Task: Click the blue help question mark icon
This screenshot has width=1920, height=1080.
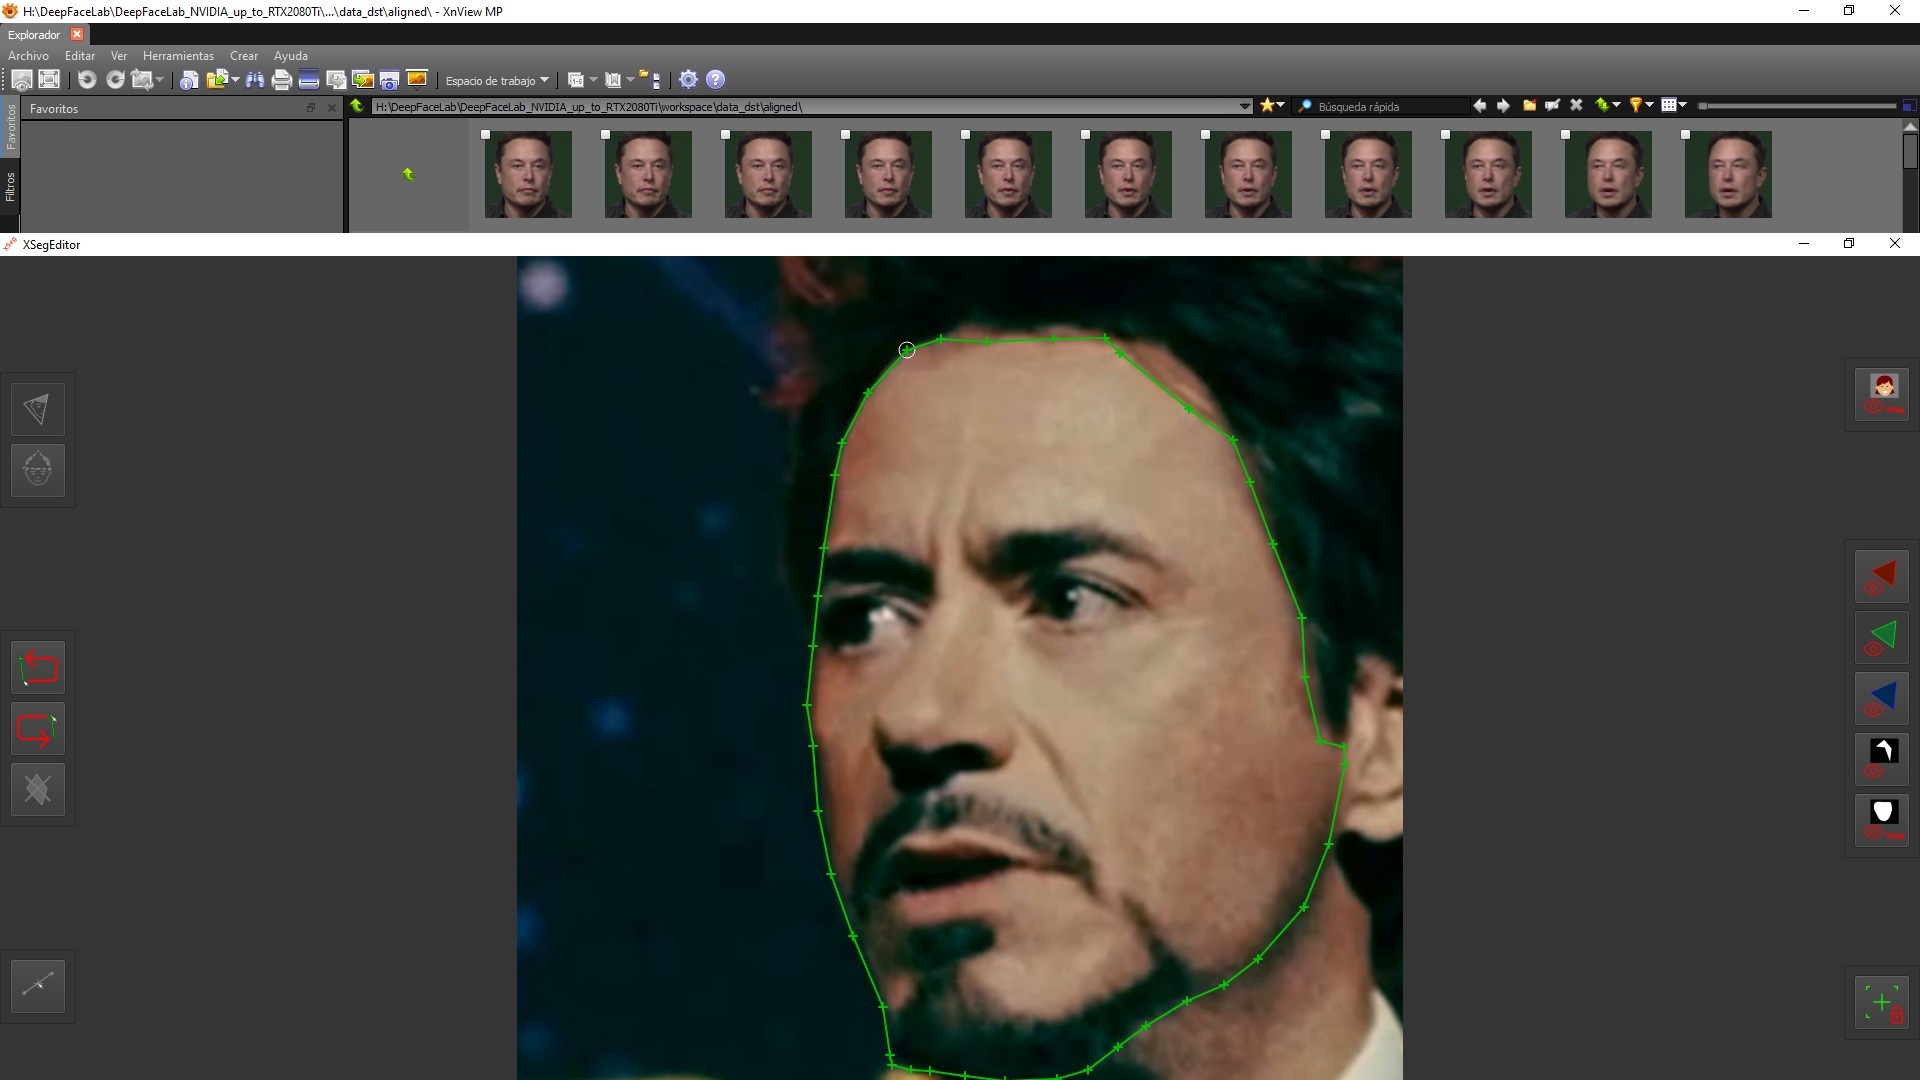Action: coord(715,79)
